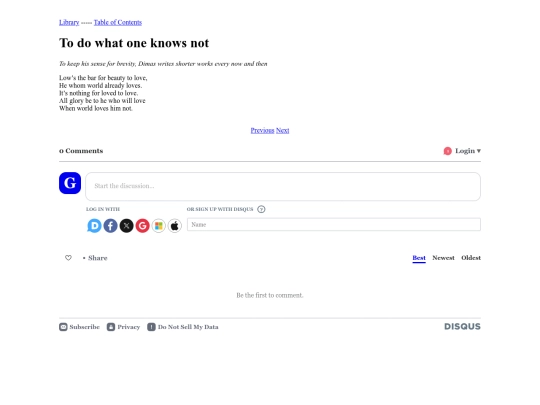Log in with the Apple icon
This screenshot has width=540, height=405.
point(175,226)
